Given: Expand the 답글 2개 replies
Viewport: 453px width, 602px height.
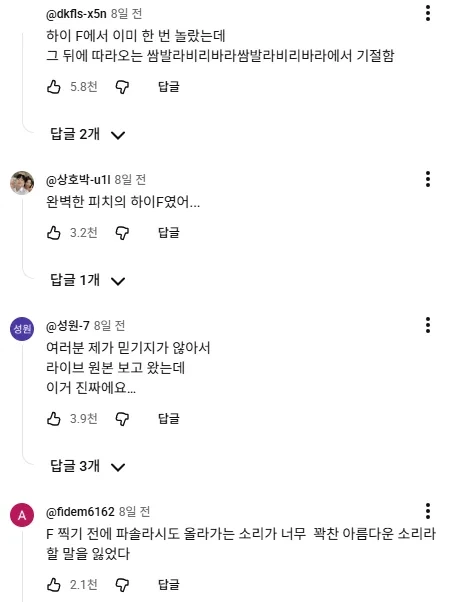Looking at the screenshot, I should 88,134.
